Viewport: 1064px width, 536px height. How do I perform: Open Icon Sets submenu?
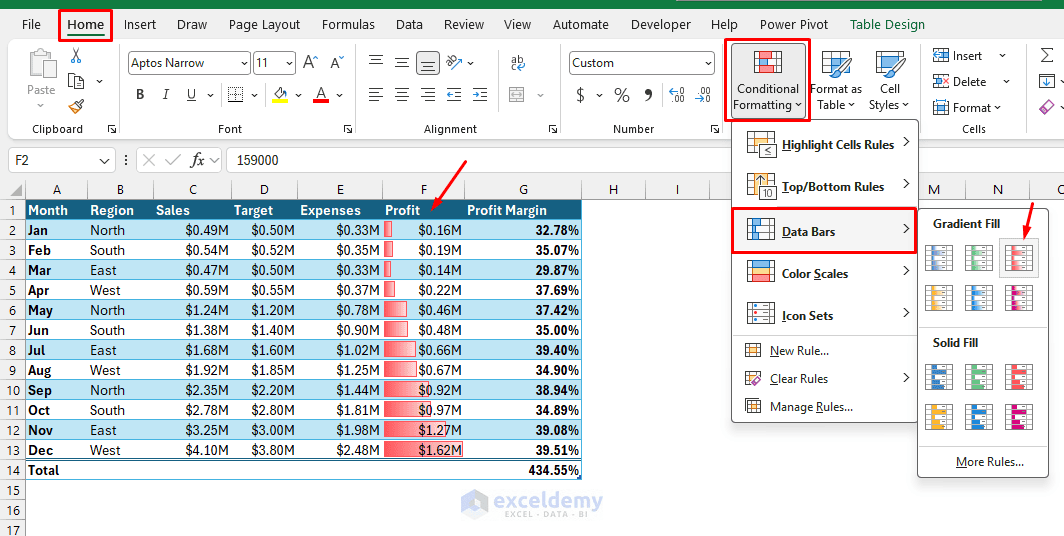(x=824, y=315)
